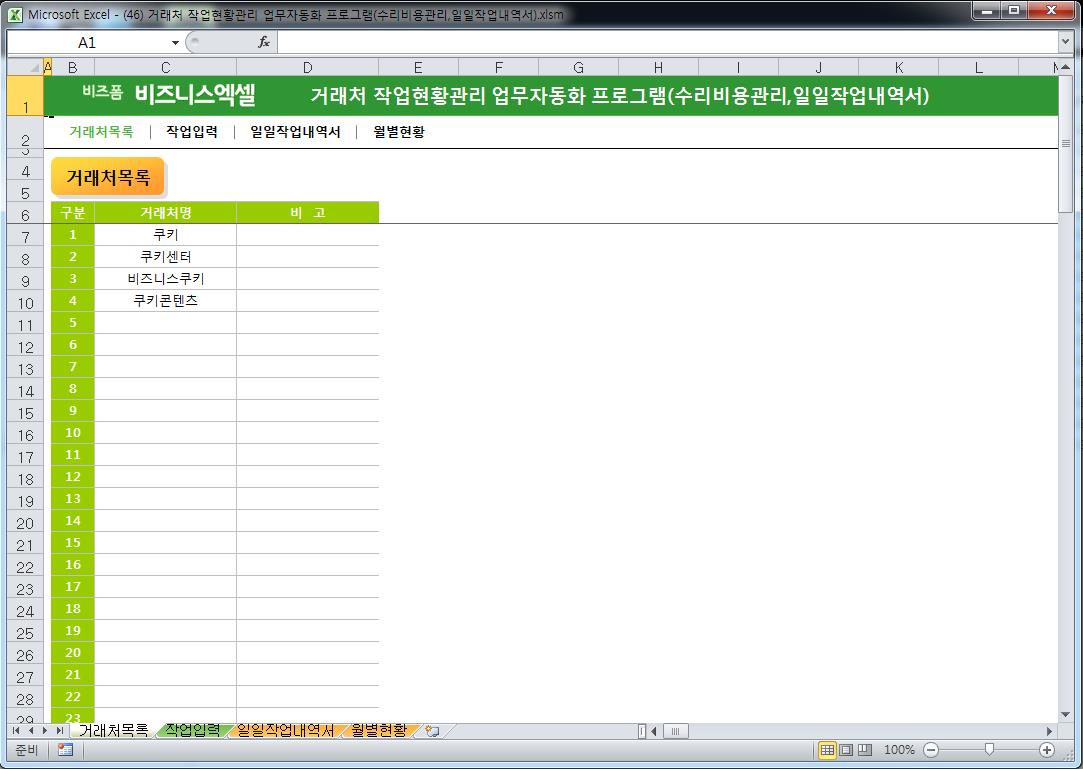Image resolution: width=1083 pixels, height=769 pixels.
Task: Click the zoom in plus button
Action: [1046, 750]
